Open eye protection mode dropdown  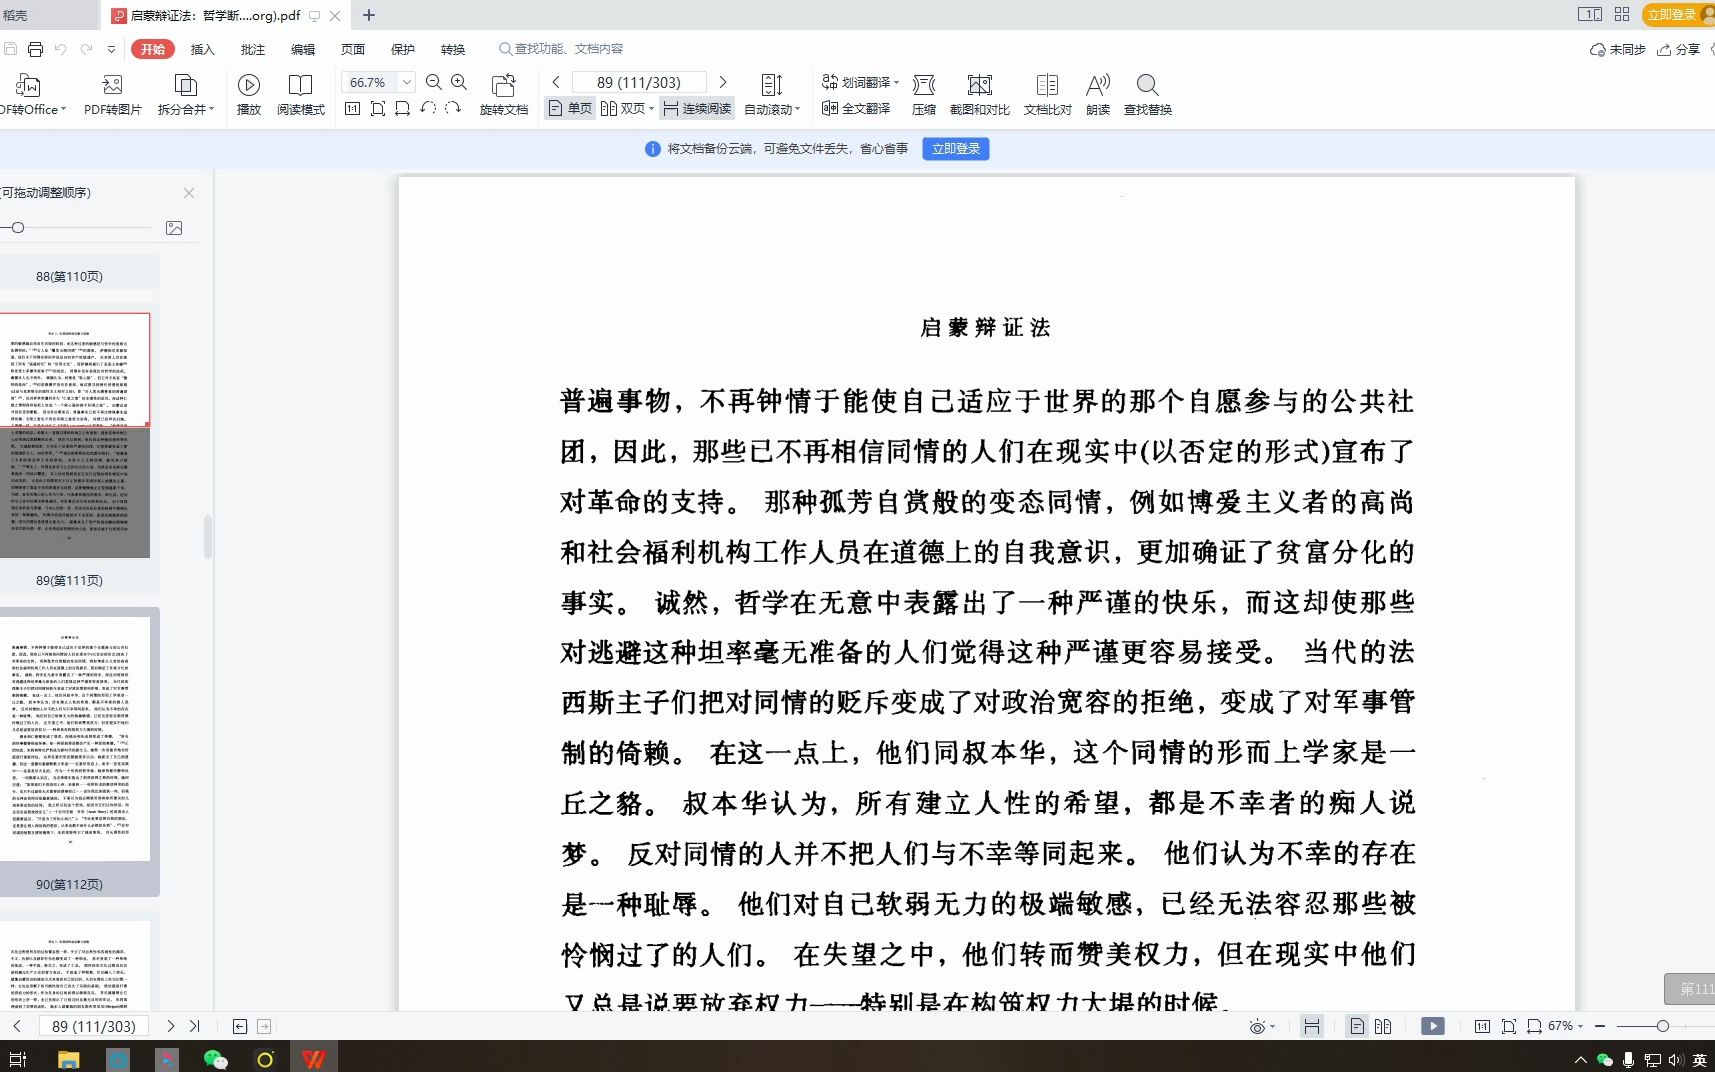tap(1262, 1026)
